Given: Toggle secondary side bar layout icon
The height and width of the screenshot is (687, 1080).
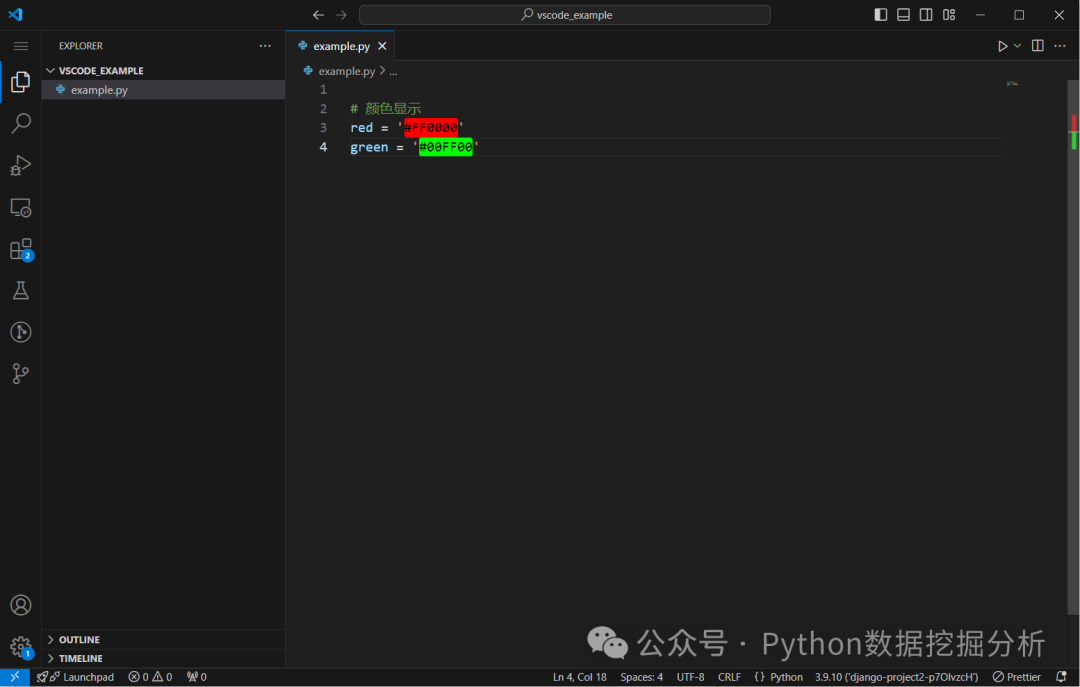Looking at the screenshot, I should pos(926,14).
